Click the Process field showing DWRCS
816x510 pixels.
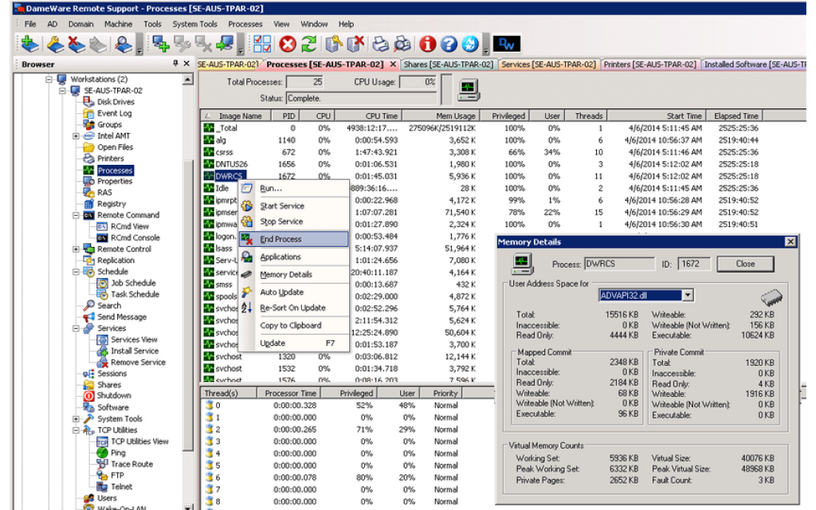[x=619, y=264]
